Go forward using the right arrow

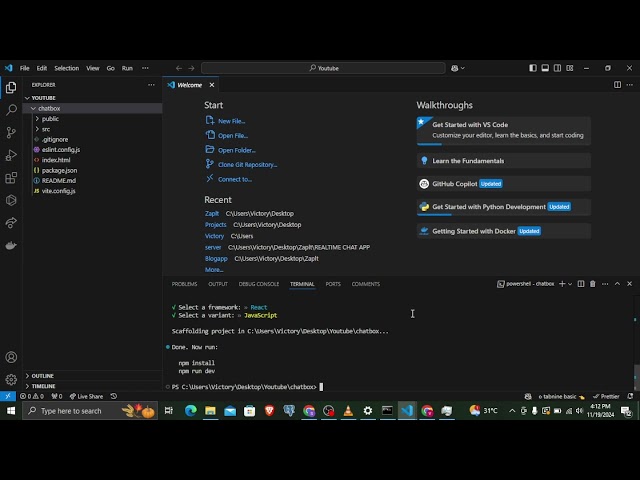191,68
